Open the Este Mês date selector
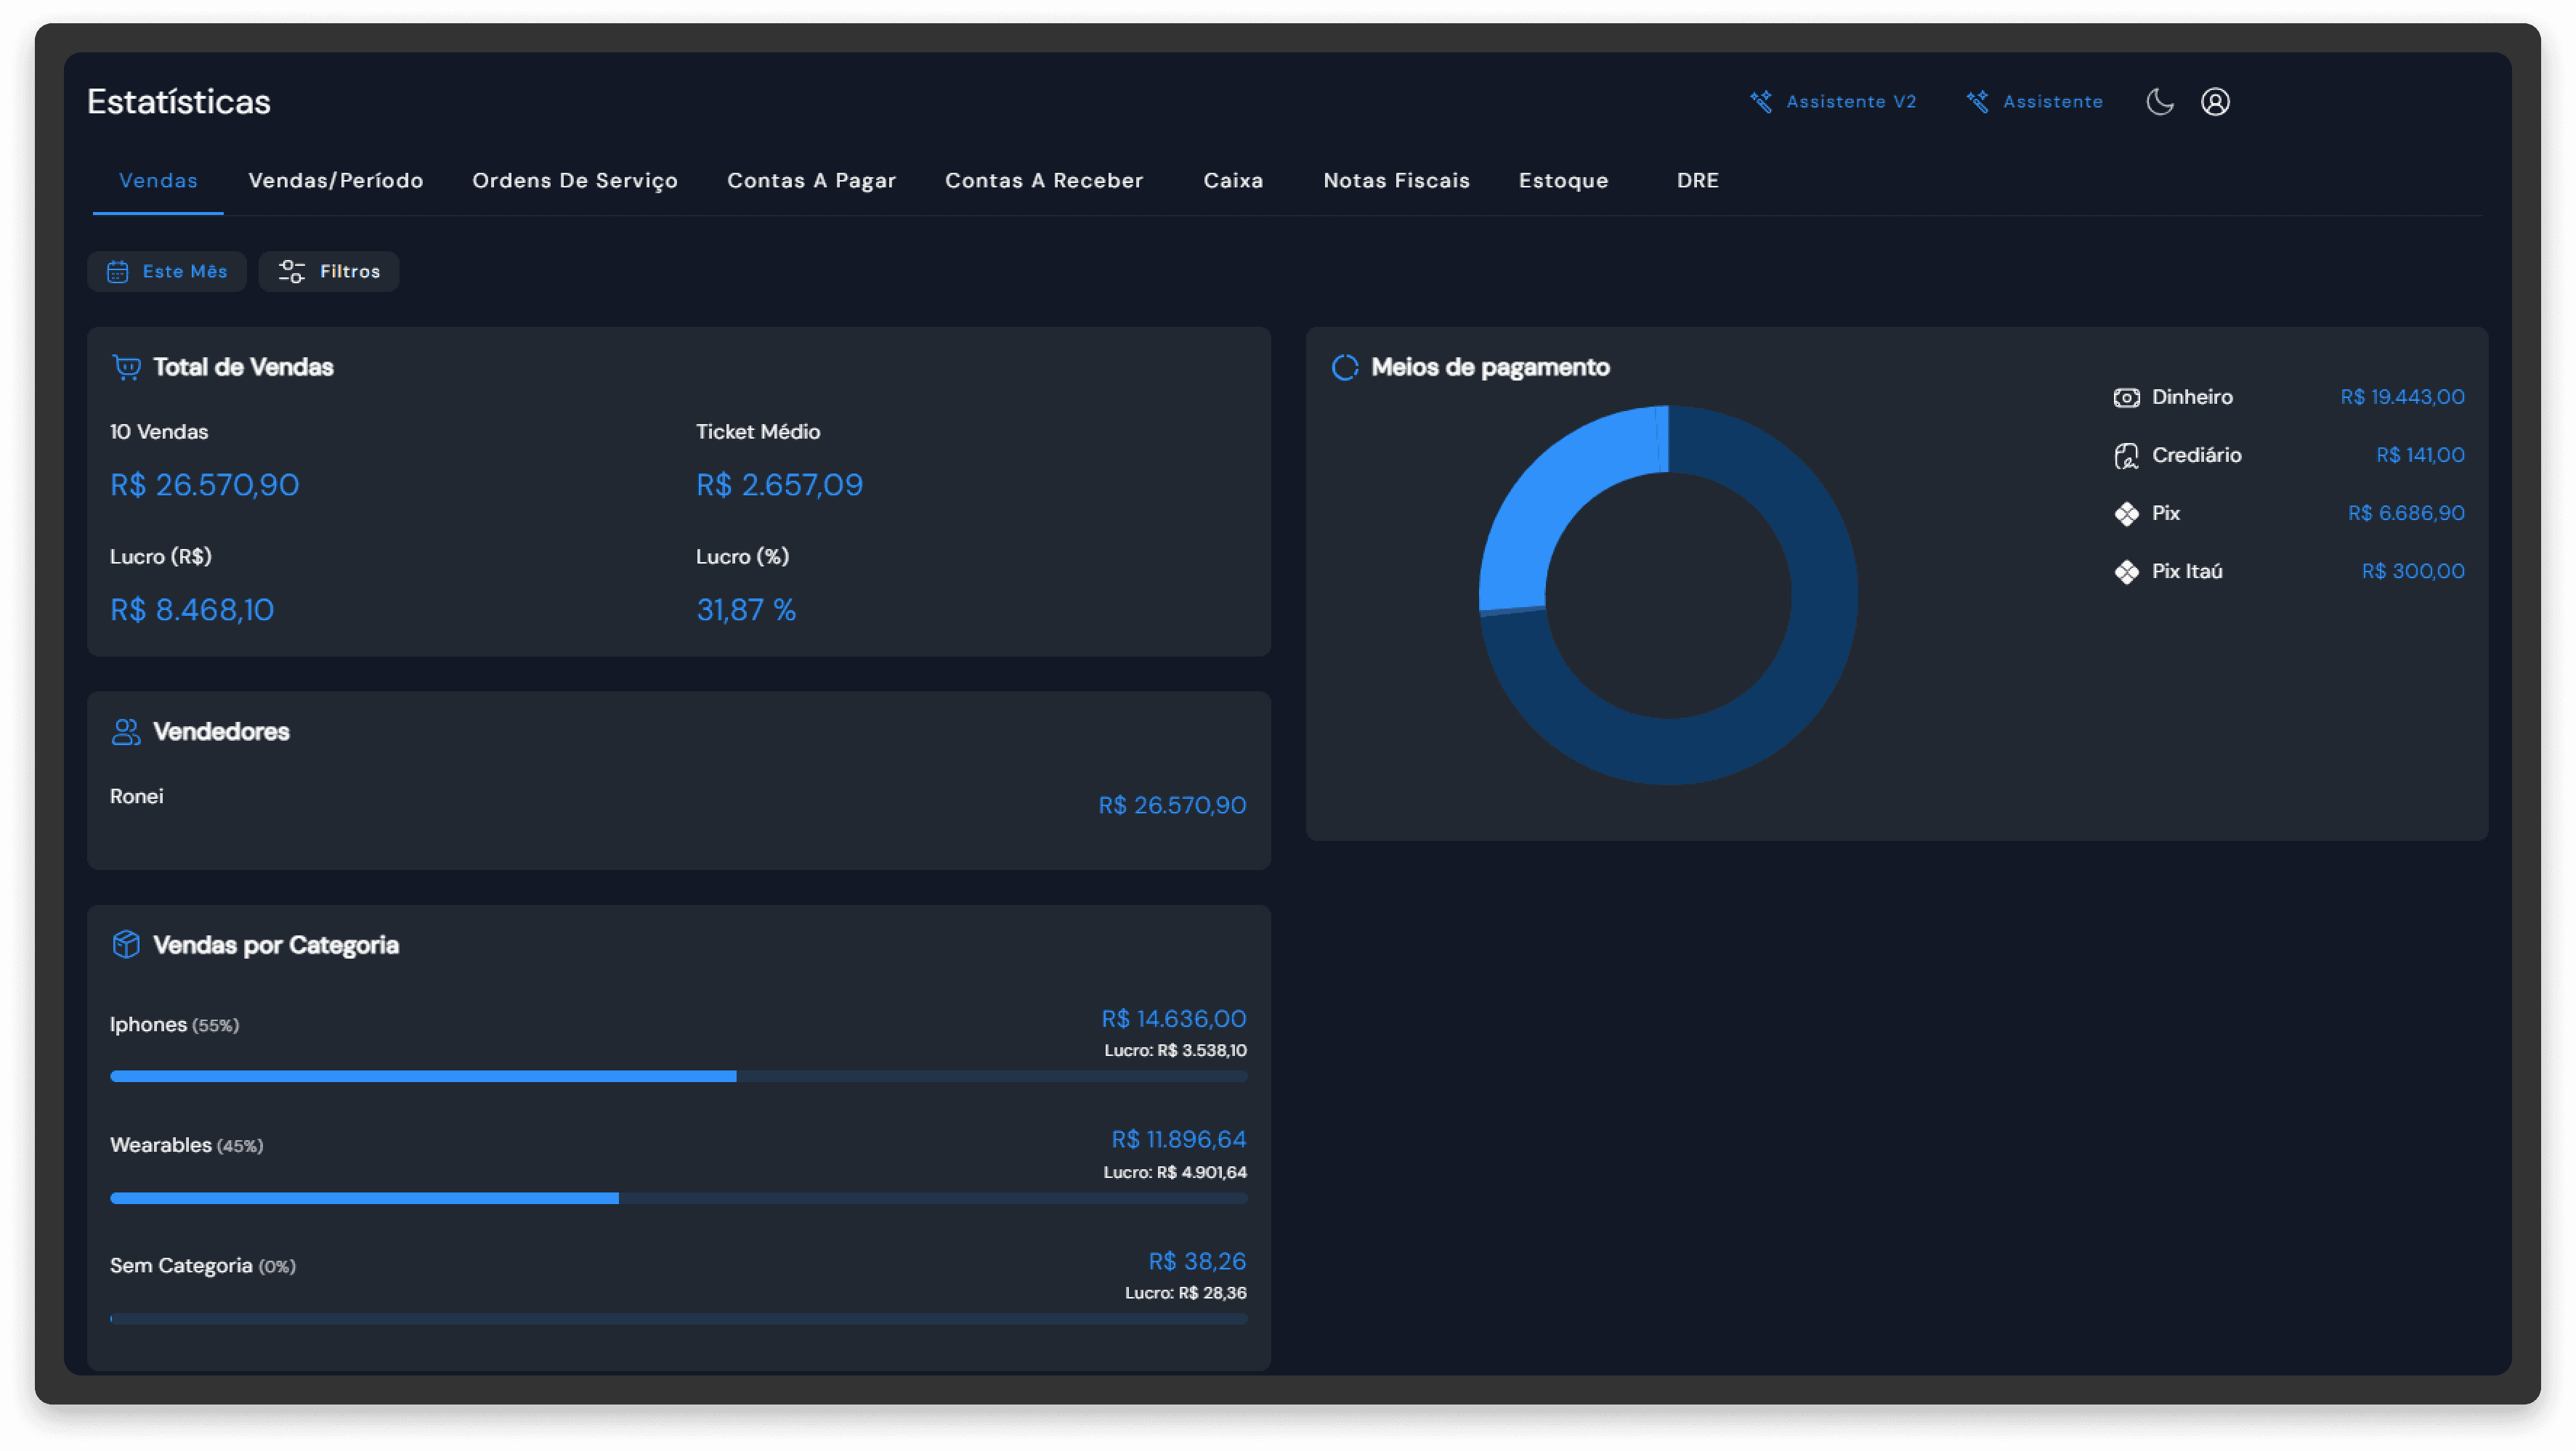The height and width of the screenshot is (1451, 2576). [x=167, y=272]
